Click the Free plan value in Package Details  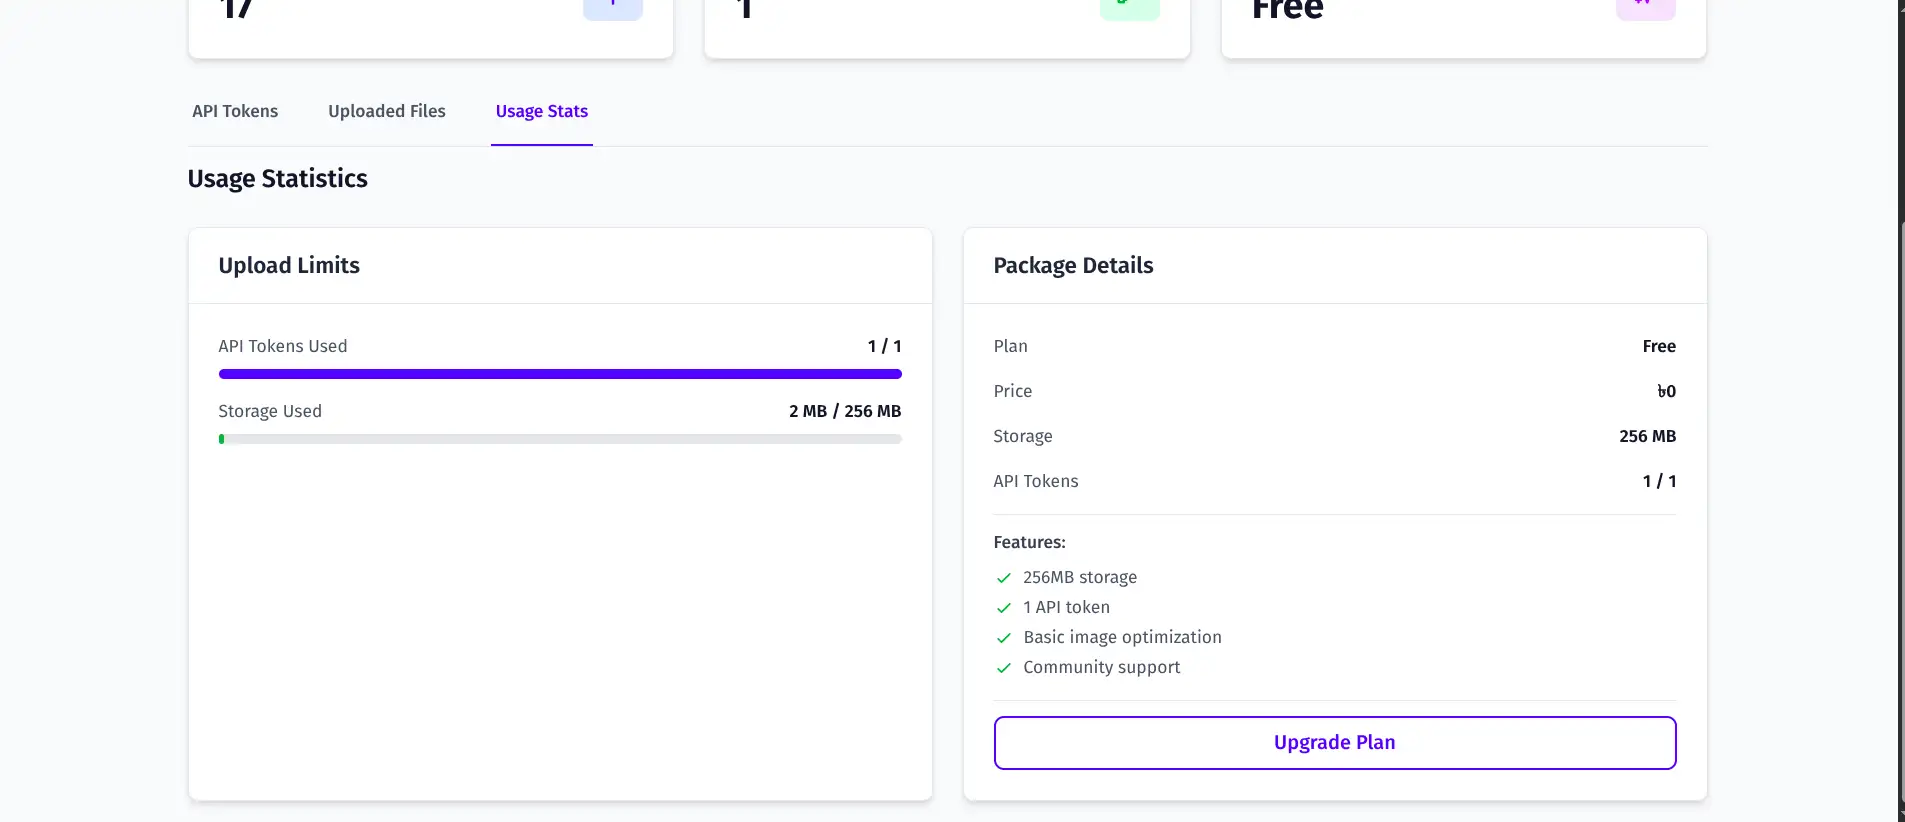[x=1658, y=346]
